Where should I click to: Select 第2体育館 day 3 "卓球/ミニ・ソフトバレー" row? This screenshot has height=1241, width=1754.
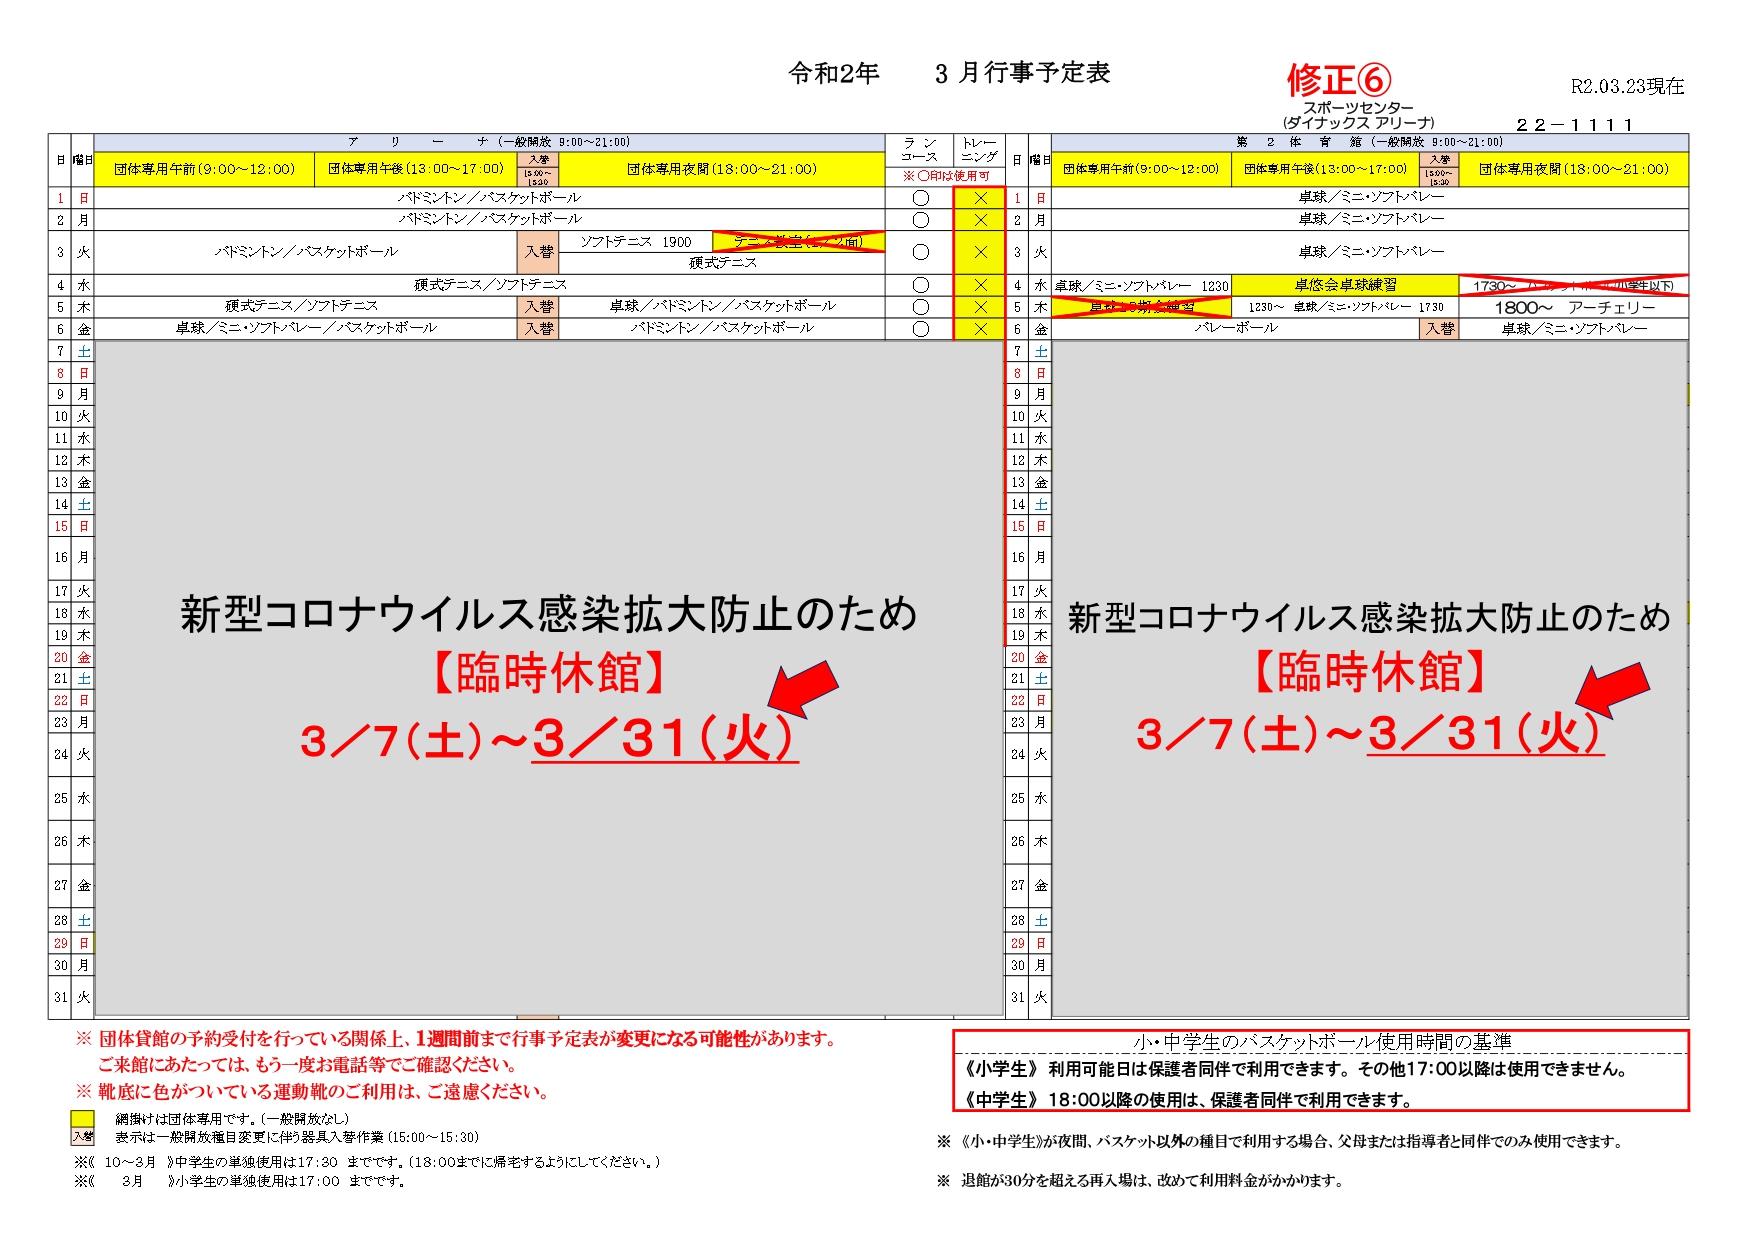click(1370, 252)
